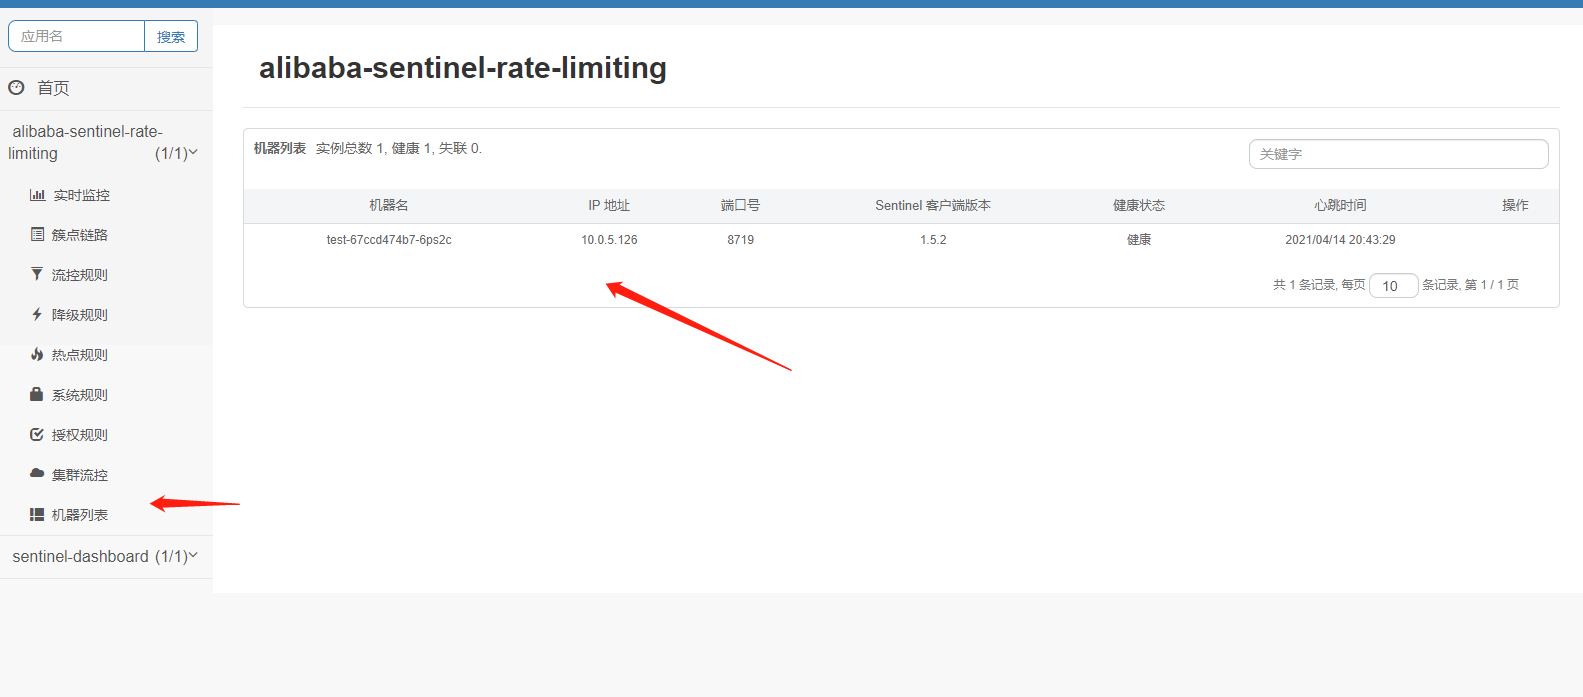Expand the sentinel-dashboard app chevron
Viewport: 1583px width, 697px height.
click(193, 555)
